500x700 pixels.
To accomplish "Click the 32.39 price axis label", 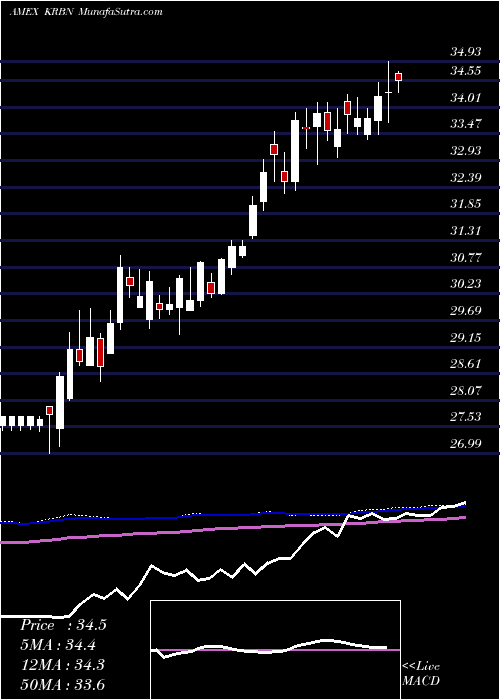I will click(x=466, y=178).
